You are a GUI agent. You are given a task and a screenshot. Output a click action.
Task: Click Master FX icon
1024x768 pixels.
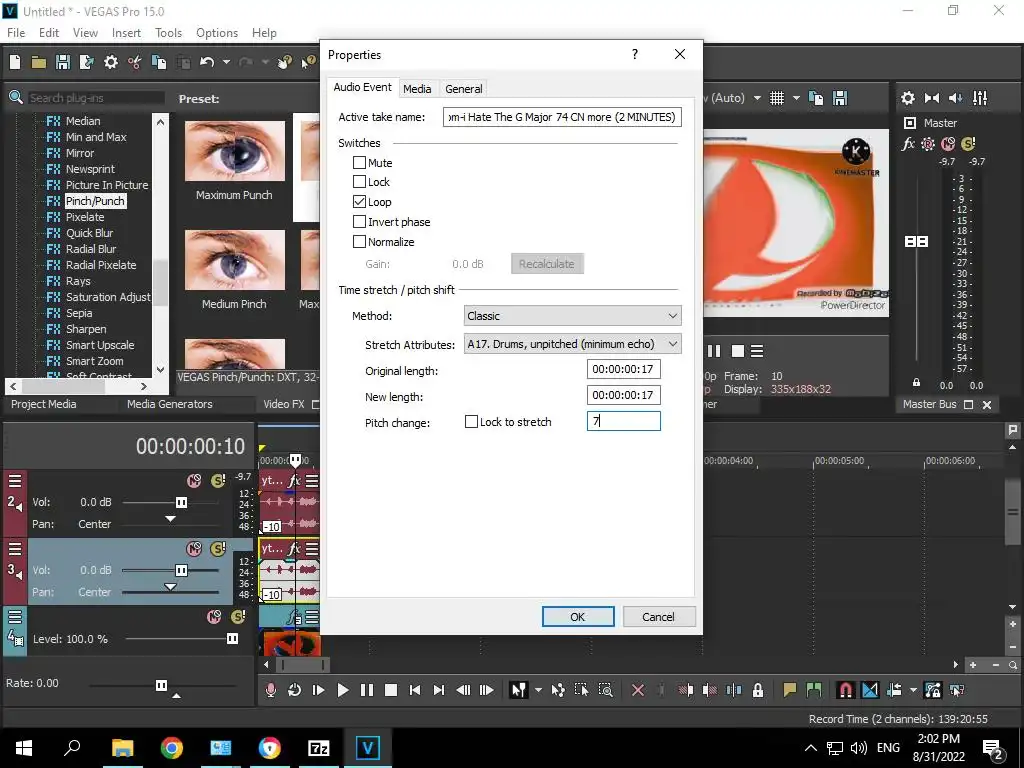(908, 144)
